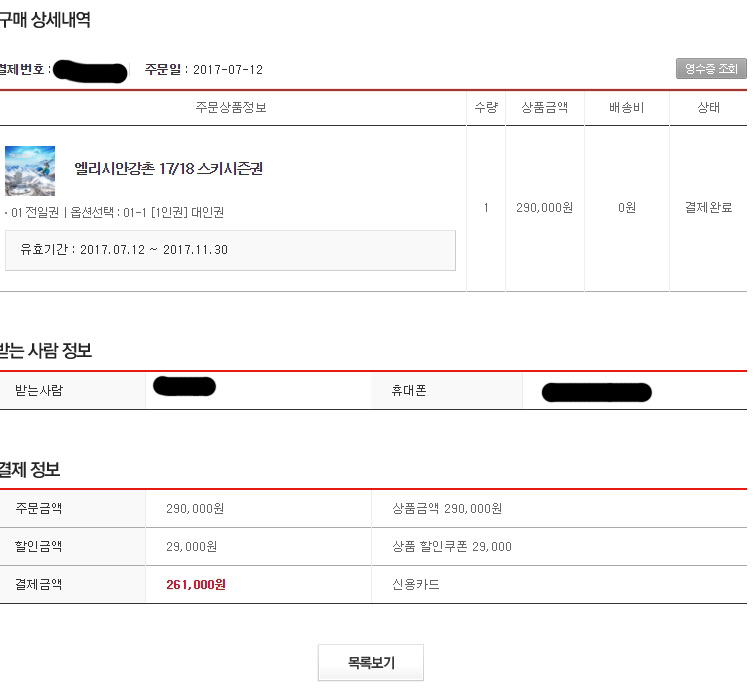755x689 pixels.
Task: Click the 받는사람 recipient label cell
Action: pyautogui.click(x=73, y=390)
